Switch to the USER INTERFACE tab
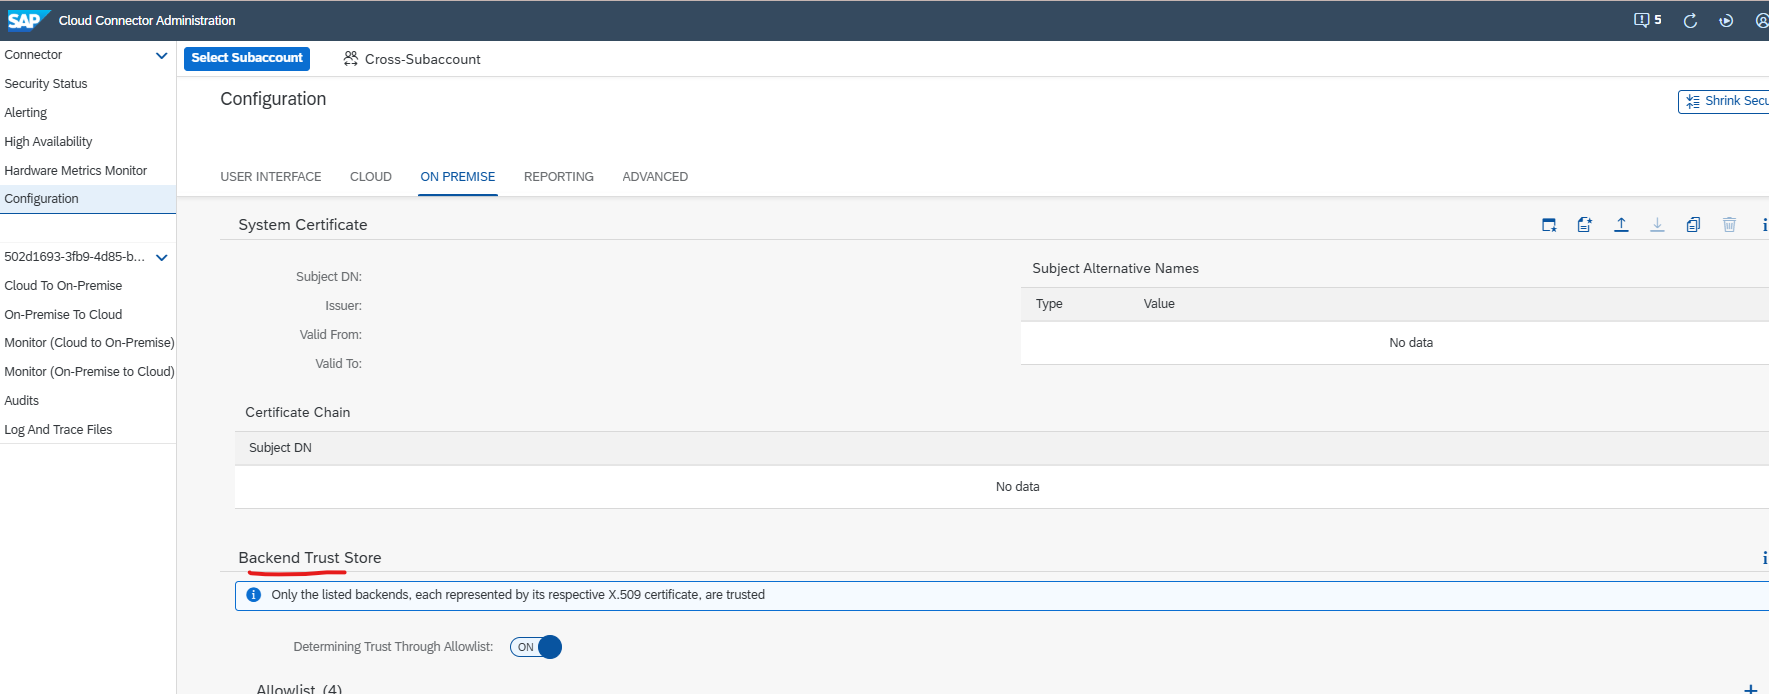 coord(271,177)
